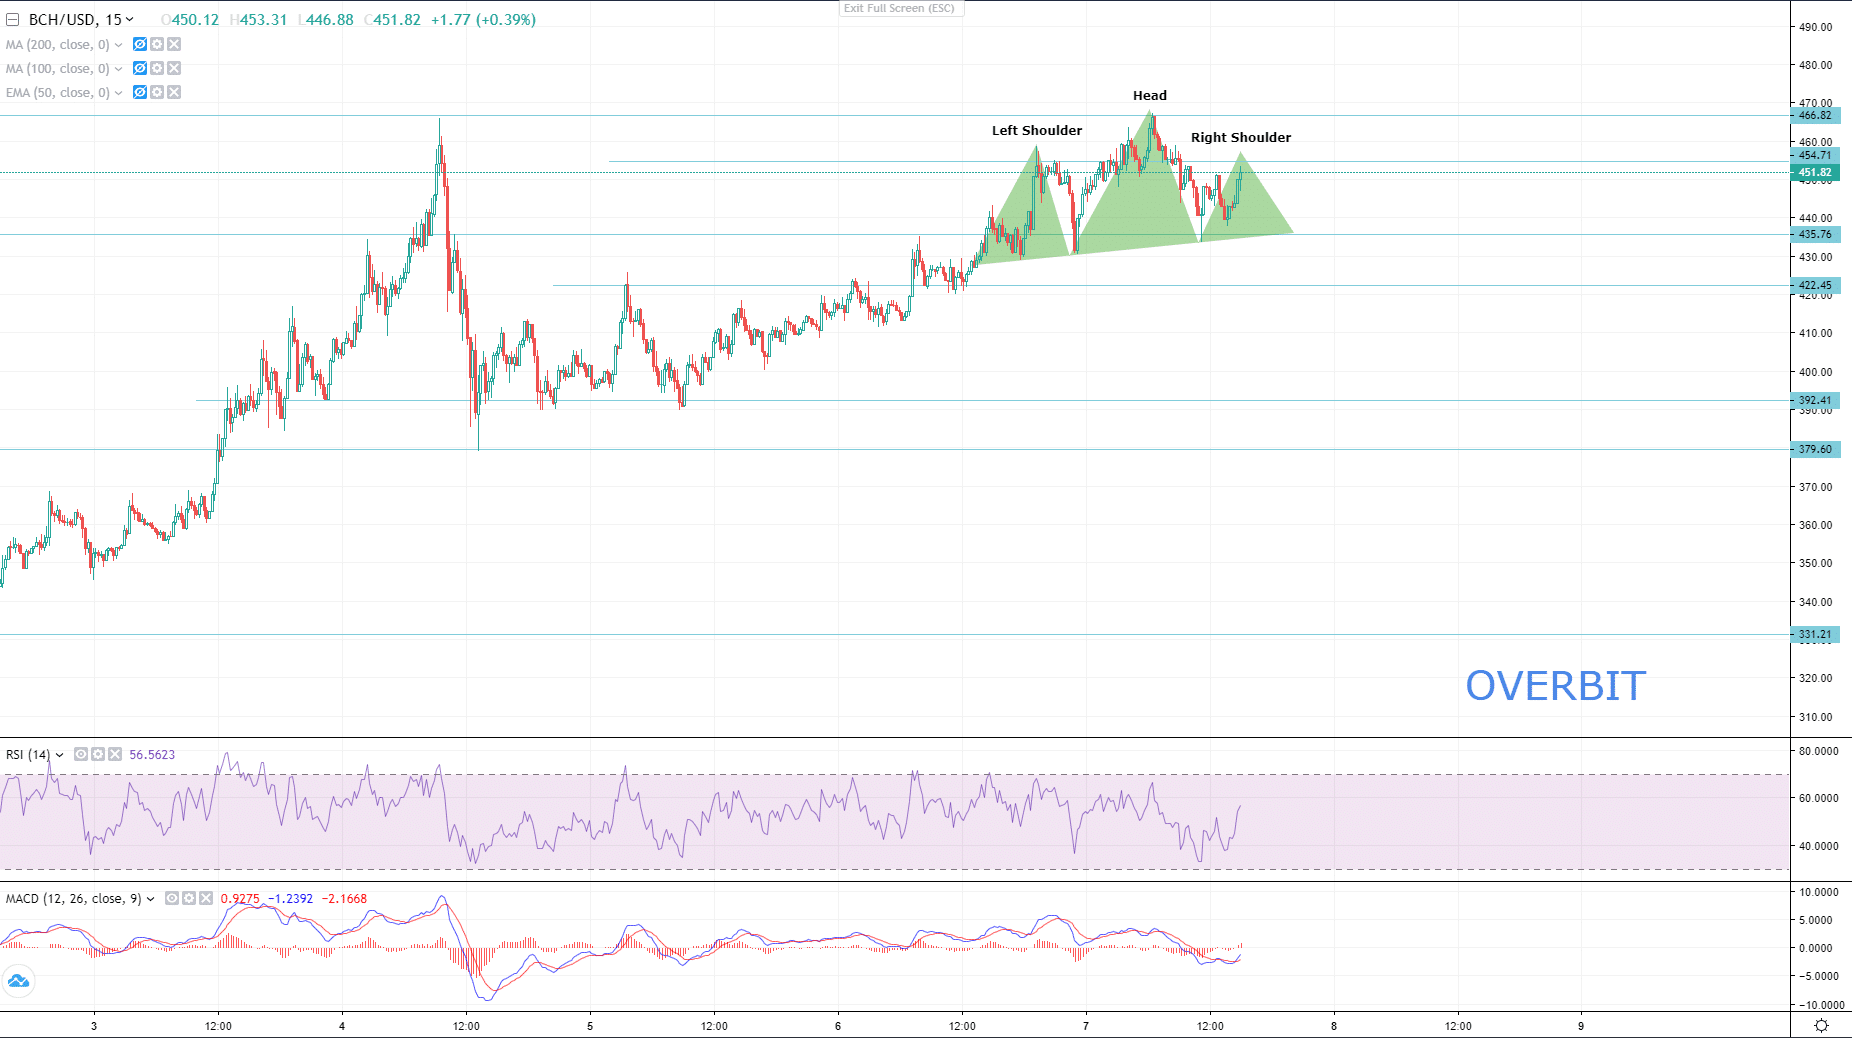Expand the MA (200, close, 0) dropdown
This screenshot has height=1038, width=1852.
point(118,45)
